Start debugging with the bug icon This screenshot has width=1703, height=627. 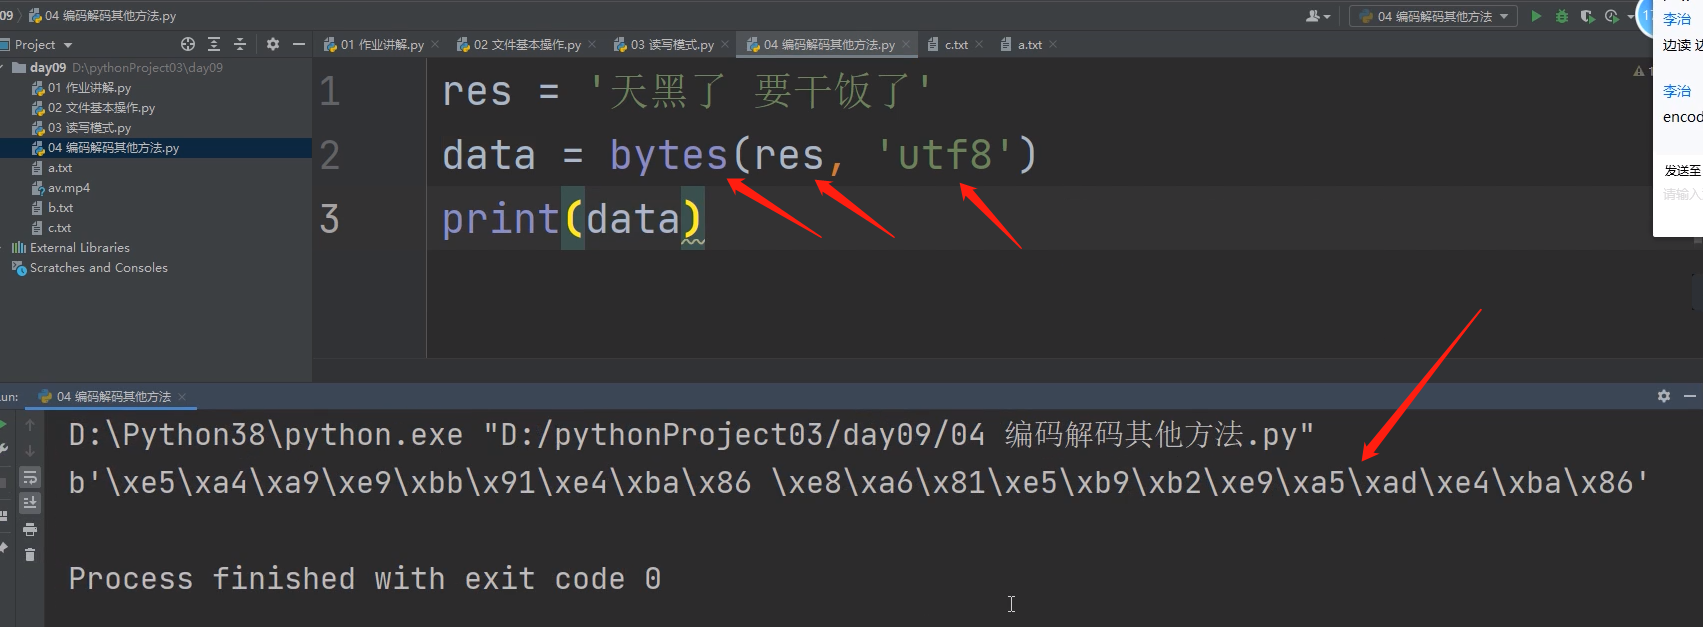tap(1562, 16)
